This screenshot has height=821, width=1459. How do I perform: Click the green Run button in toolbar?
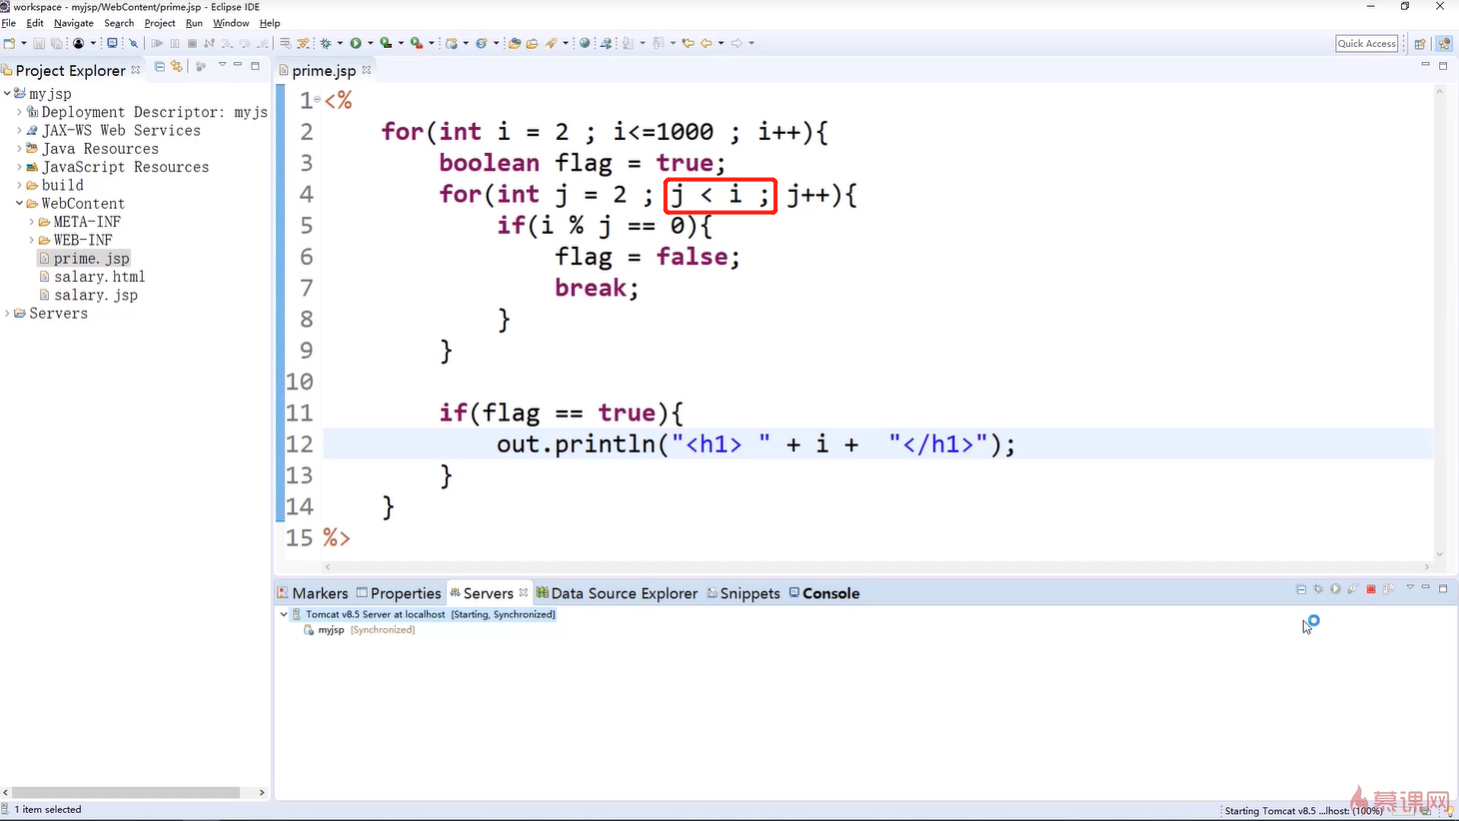click(x=355, y=43)
